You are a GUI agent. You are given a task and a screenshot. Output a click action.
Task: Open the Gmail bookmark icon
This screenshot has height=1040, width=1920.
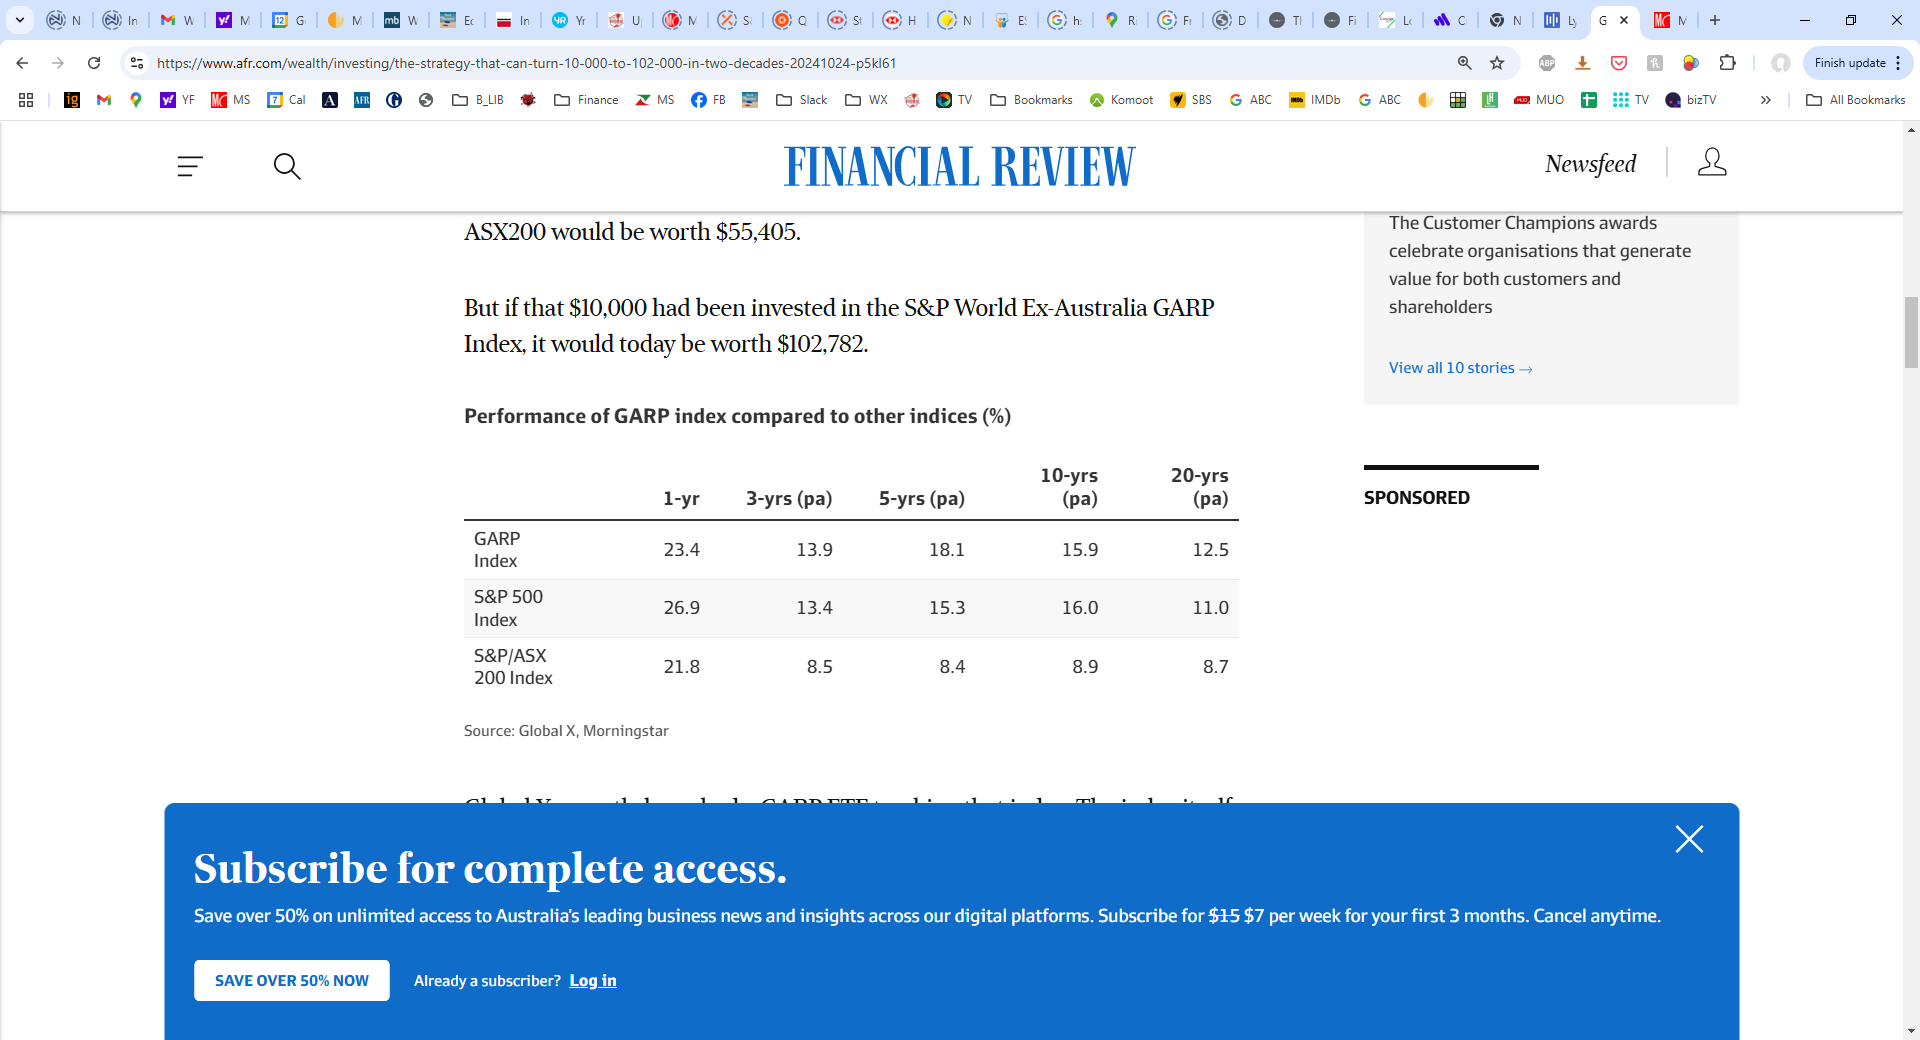tap(104, 100)
